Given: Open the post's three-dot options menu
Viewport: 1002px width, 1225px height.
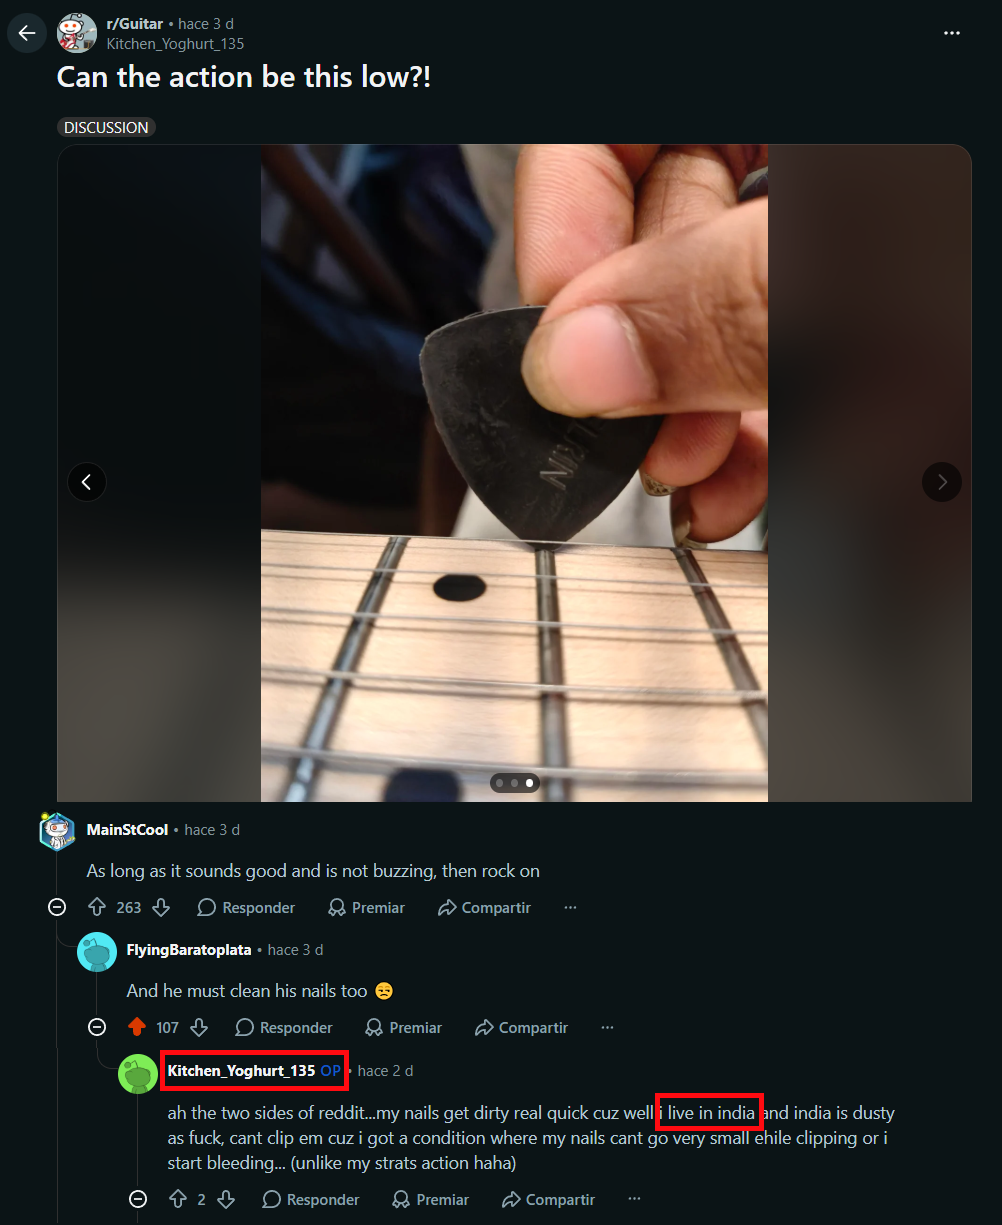Looking at the screenshot, I should pos(952,33).
